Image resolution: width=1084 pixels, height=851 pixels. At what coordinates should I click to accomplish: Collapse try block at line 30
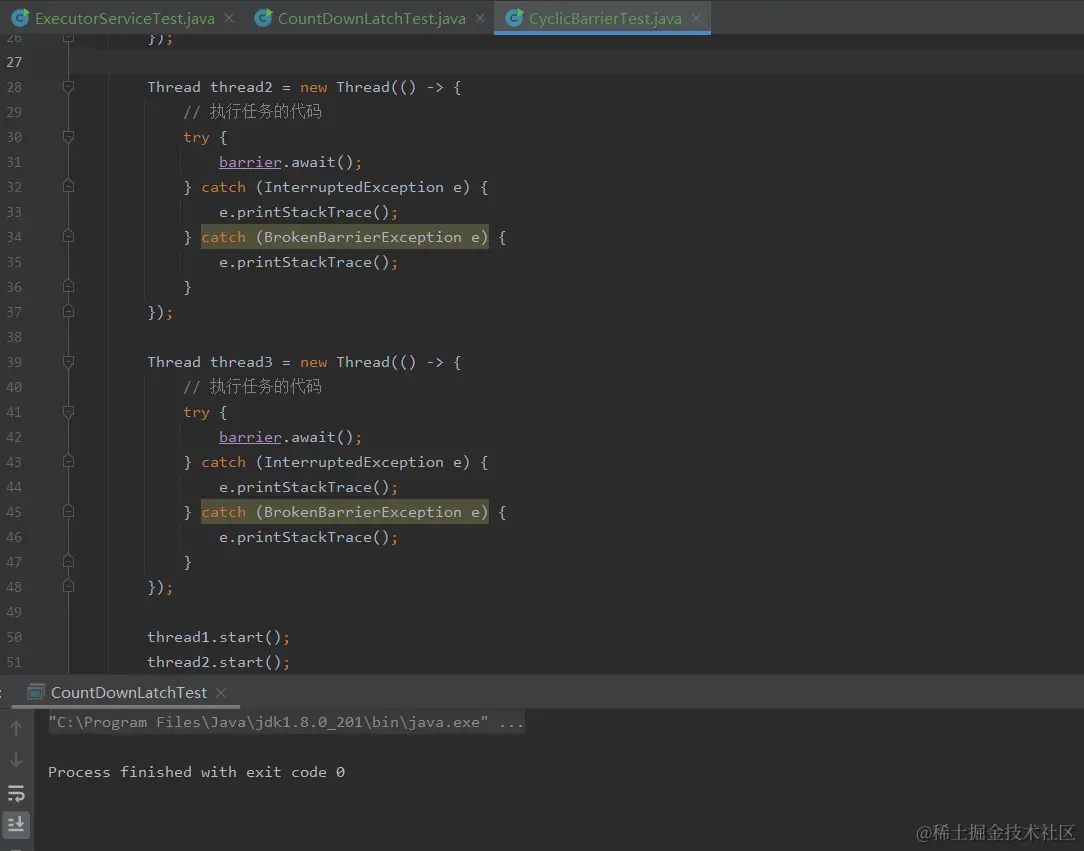coord(68,137)
